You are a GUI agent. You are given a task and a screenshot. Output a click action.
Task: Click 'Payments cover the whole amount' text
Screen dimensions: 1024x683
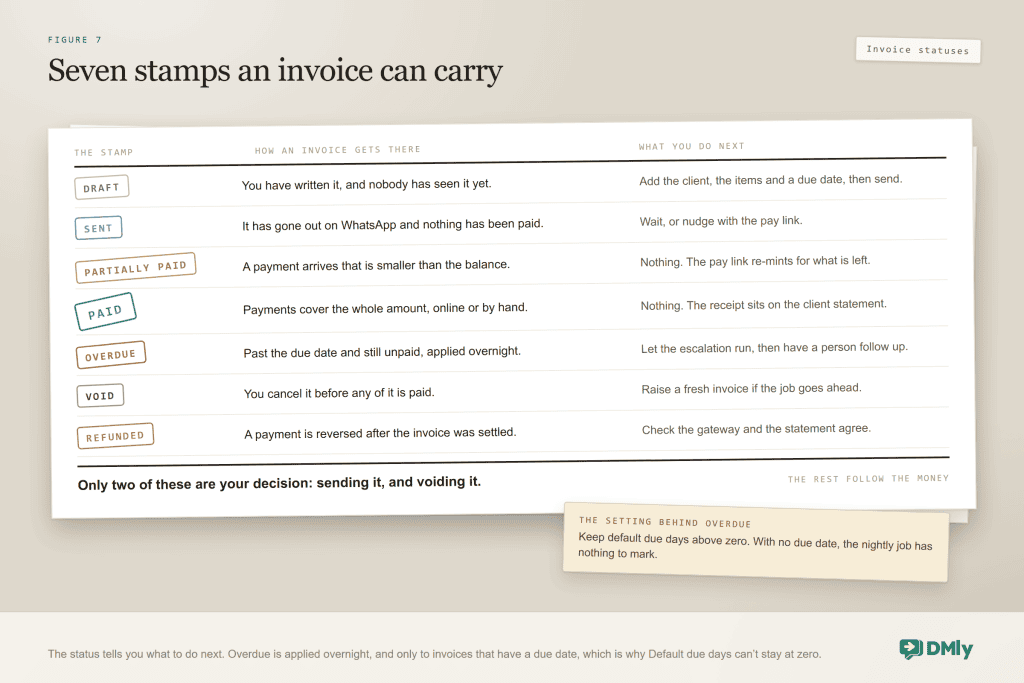coord(385,308)
